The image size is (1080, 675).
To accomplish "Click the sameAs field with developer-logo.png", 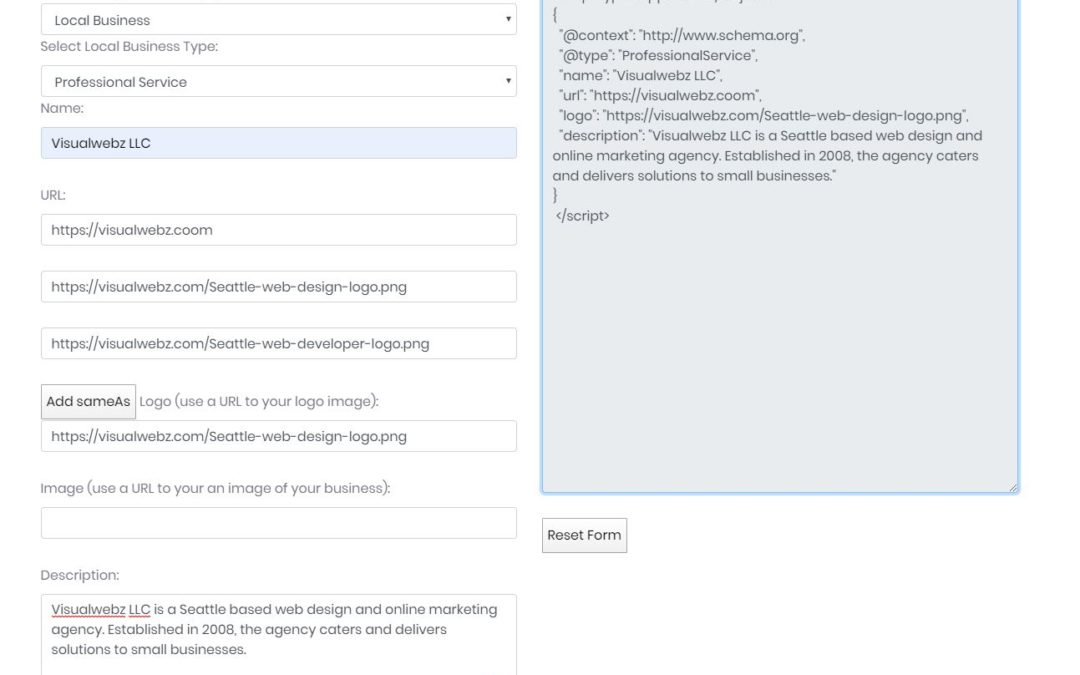I will pos(278,343).
